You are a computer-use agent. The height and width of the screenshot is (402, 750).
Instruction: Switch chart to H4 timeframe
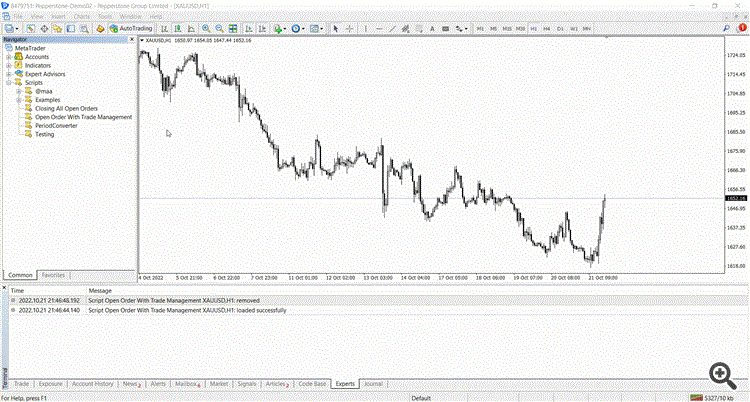click(547, 29)
